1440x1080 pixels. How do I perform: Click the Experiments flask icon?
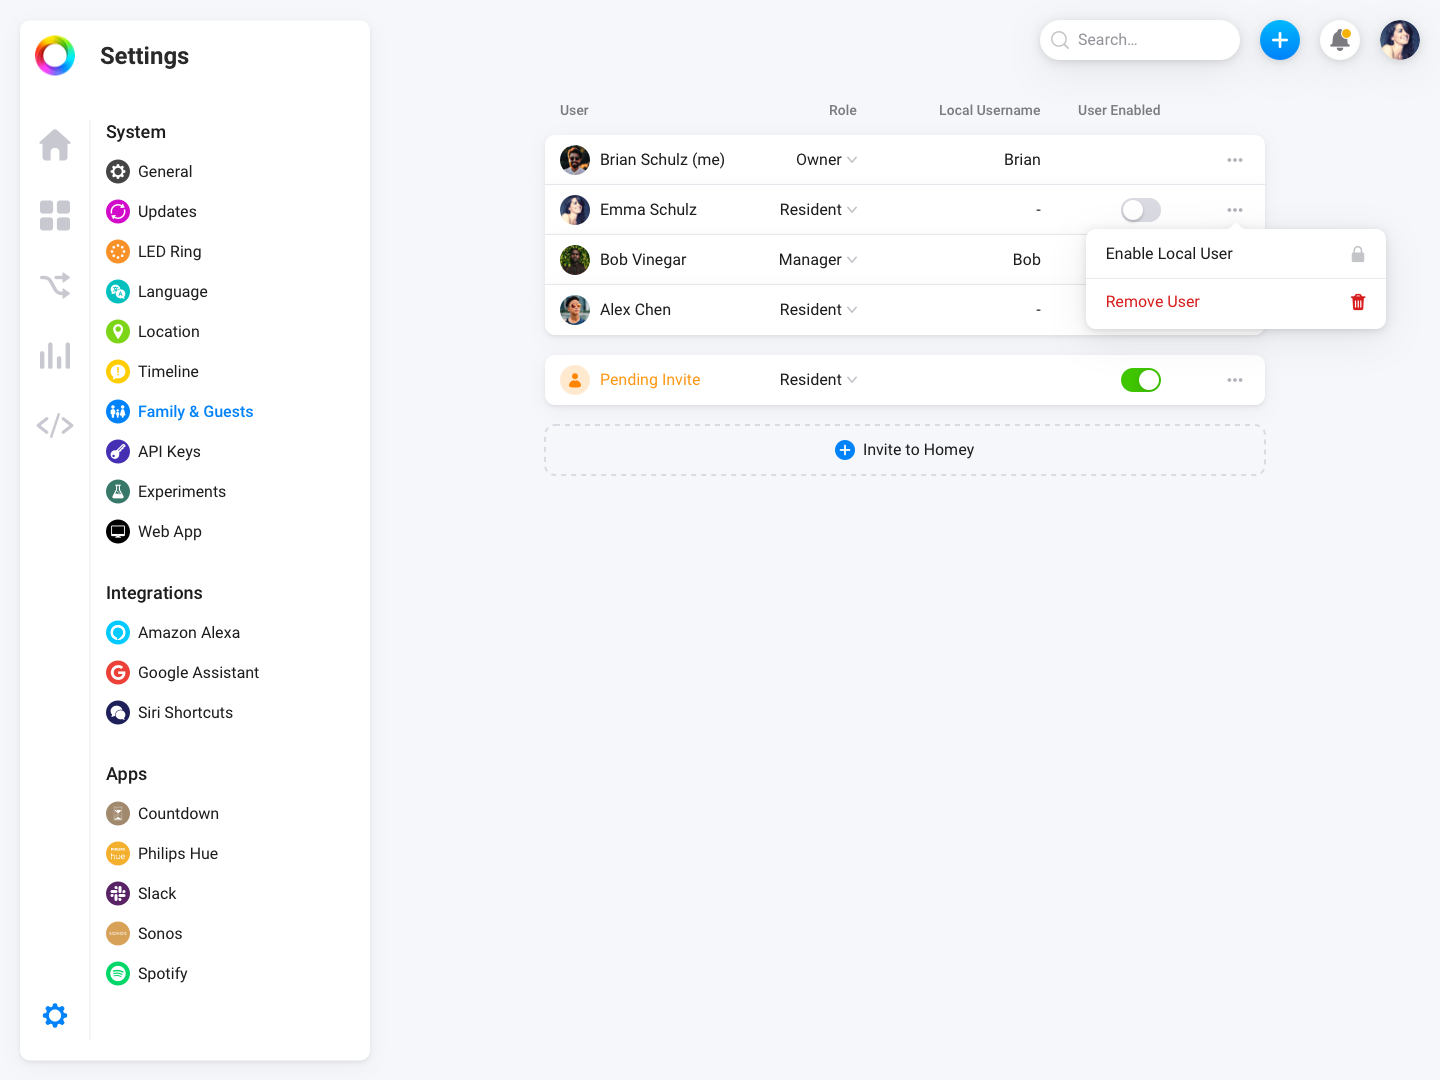click(x=118, y=491)
